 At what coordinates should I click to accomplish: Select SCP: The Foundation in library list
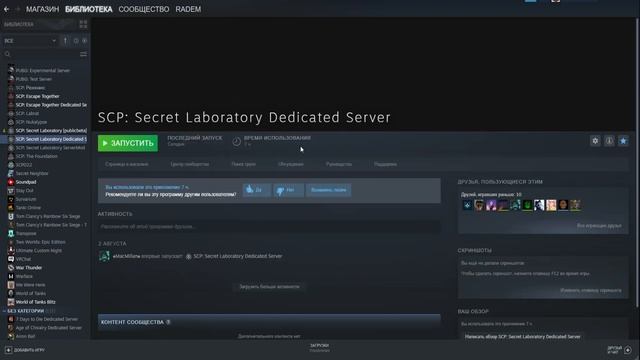[x=37, y=156]
